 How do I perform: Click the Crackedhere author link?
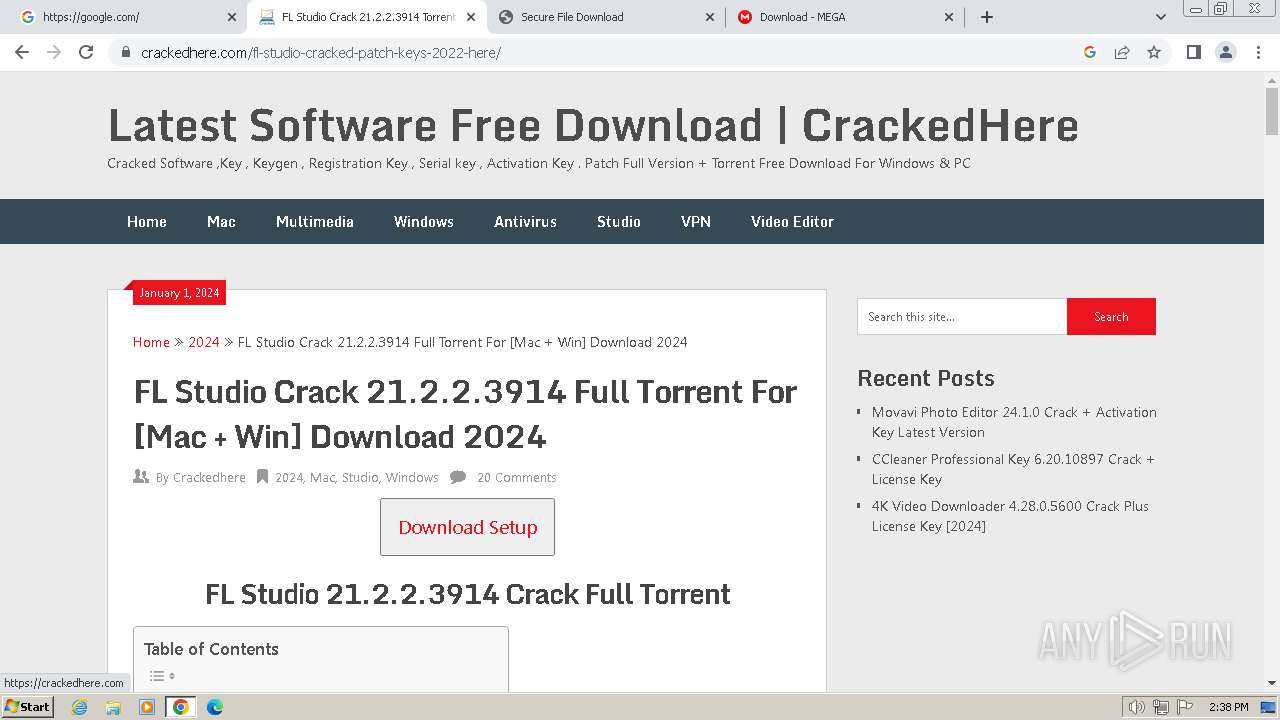(x=209, y=478)
